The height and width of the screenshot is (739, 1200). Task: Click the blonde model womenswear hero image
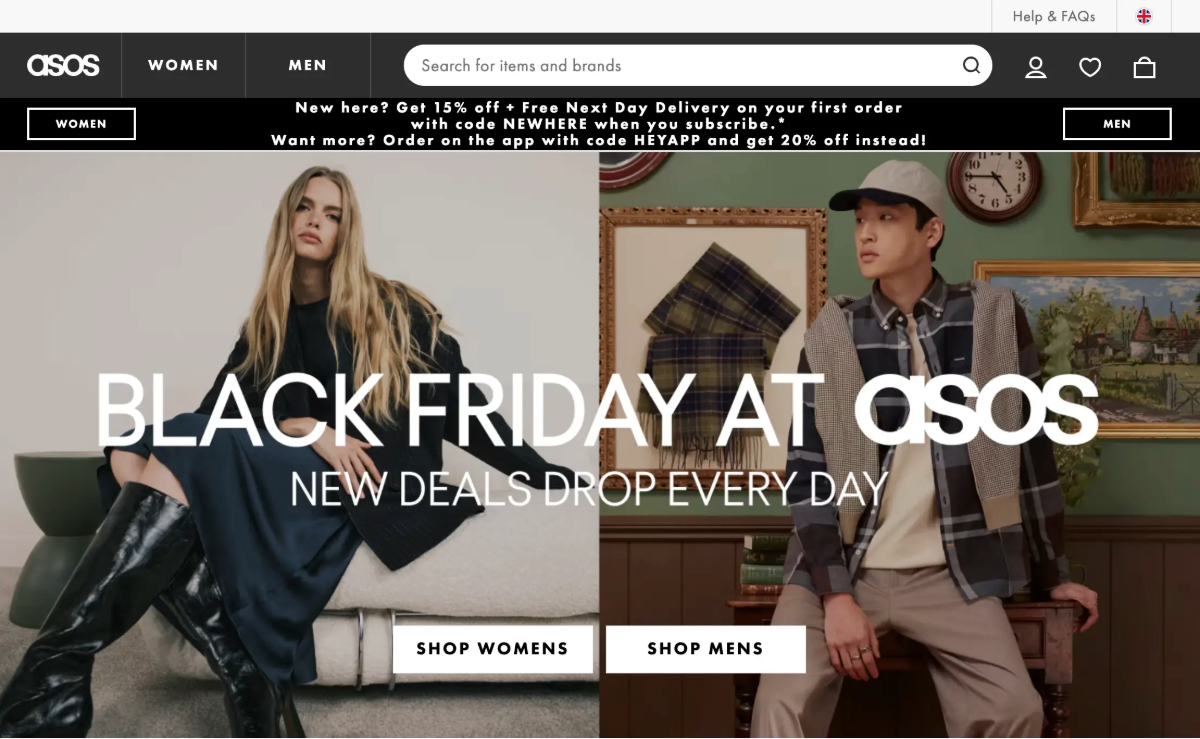tap(299, 445)
